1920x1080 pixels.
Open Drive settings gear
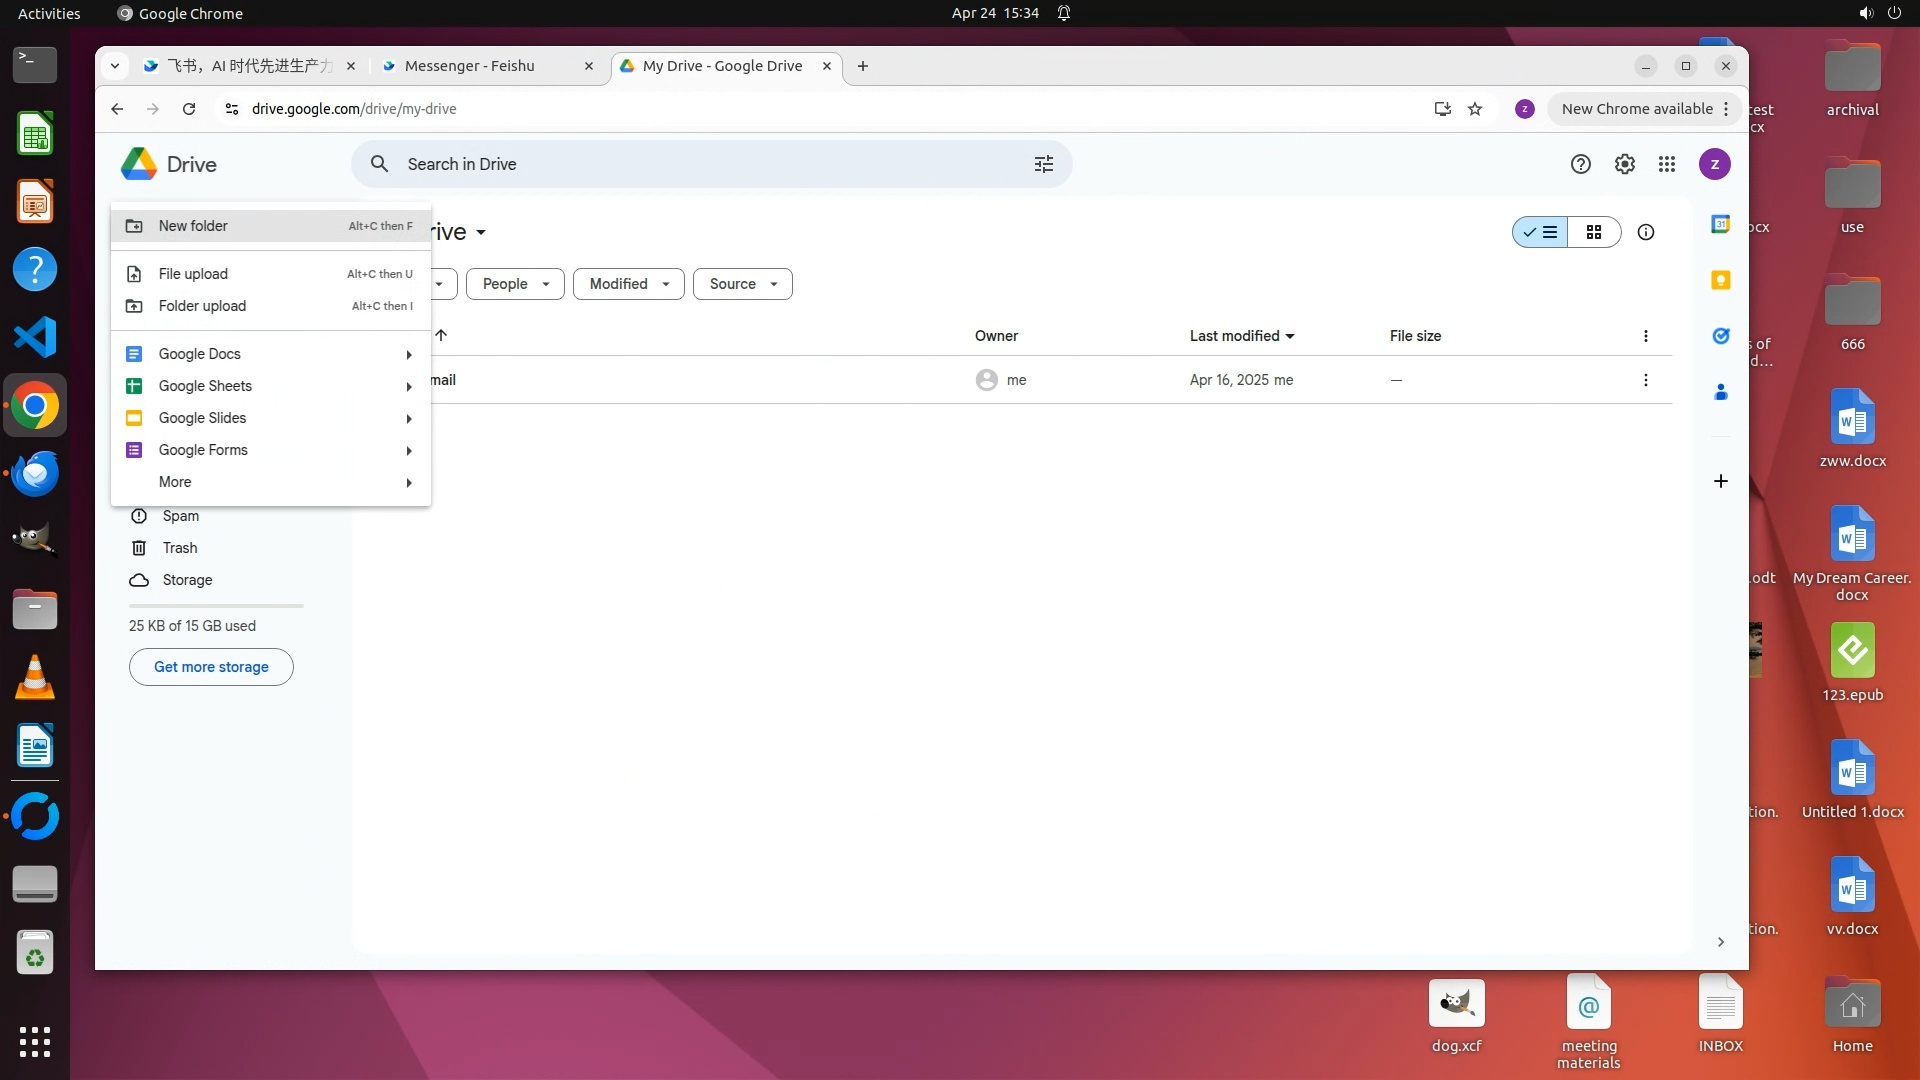[1624, 164]
